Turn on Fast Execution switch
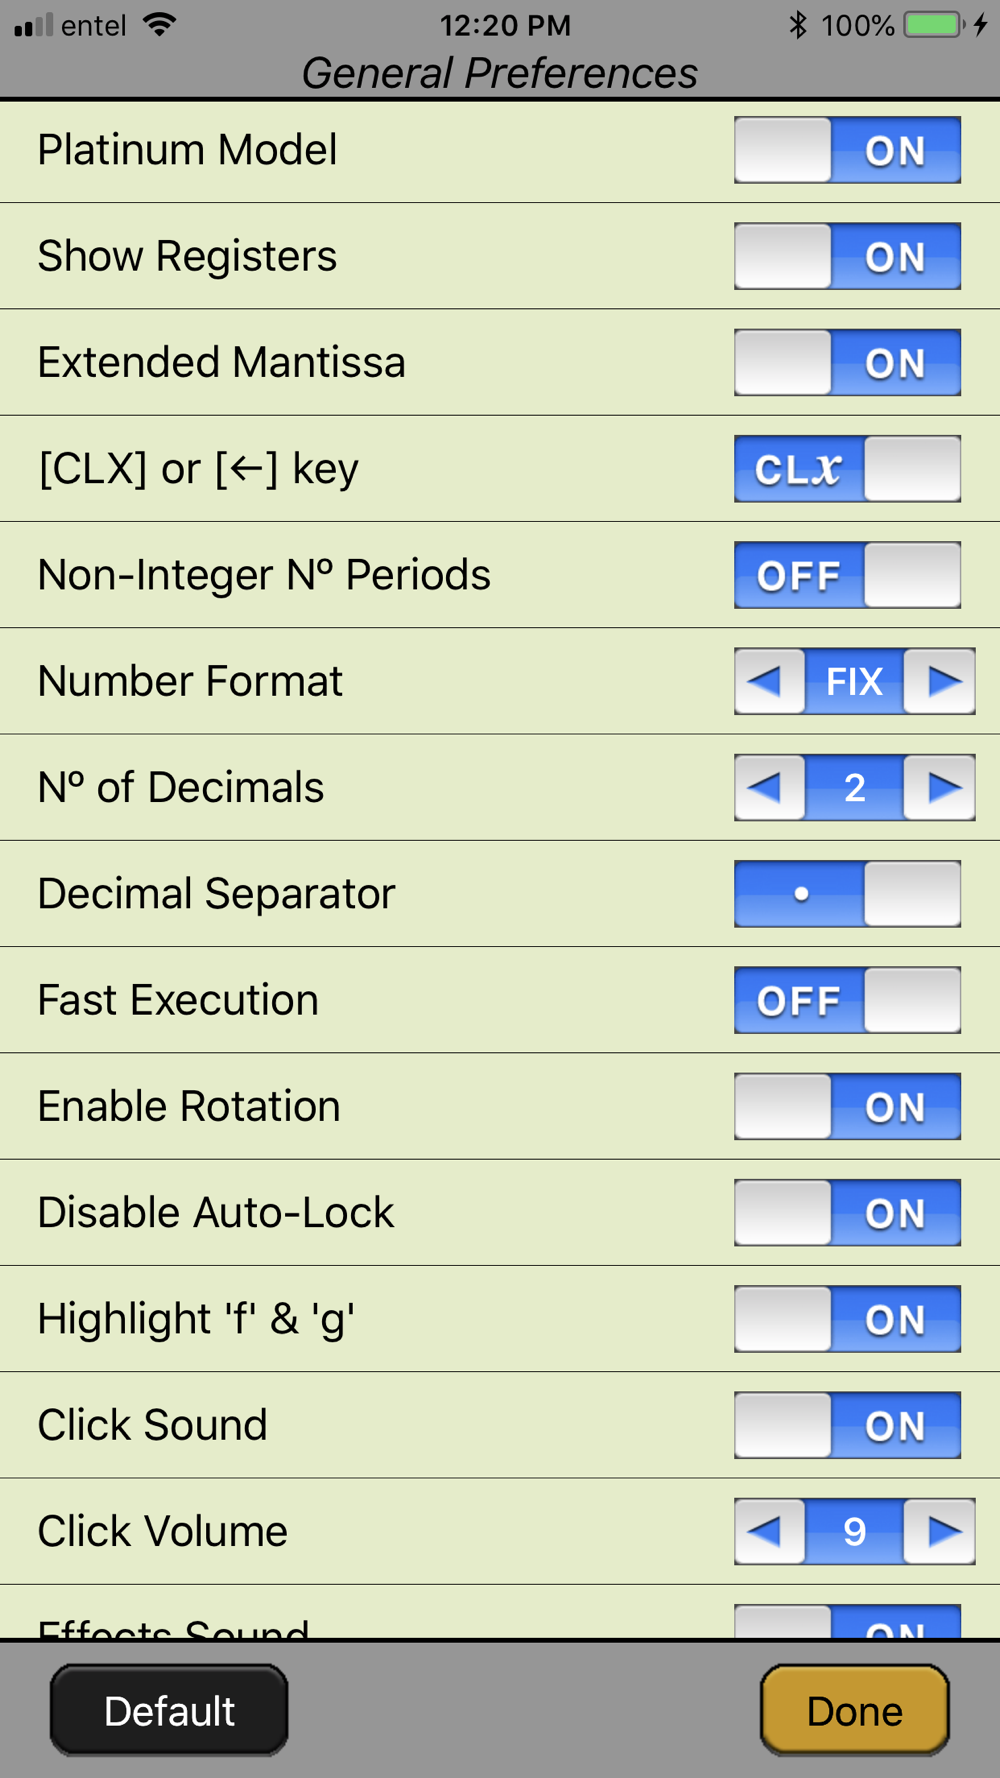The height and width of the screenshot is (1778, 1000). (847, 1000)
